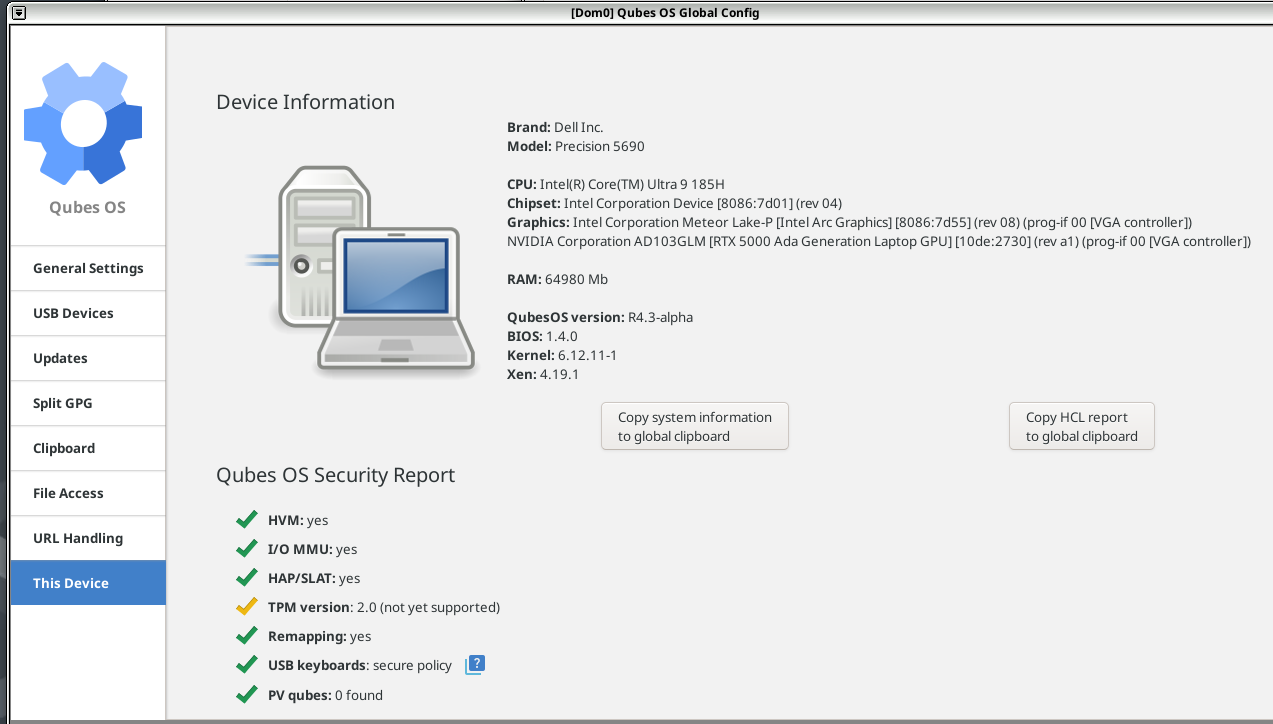
Task: Open the File Access tab
Action: [x=88, y=493]
